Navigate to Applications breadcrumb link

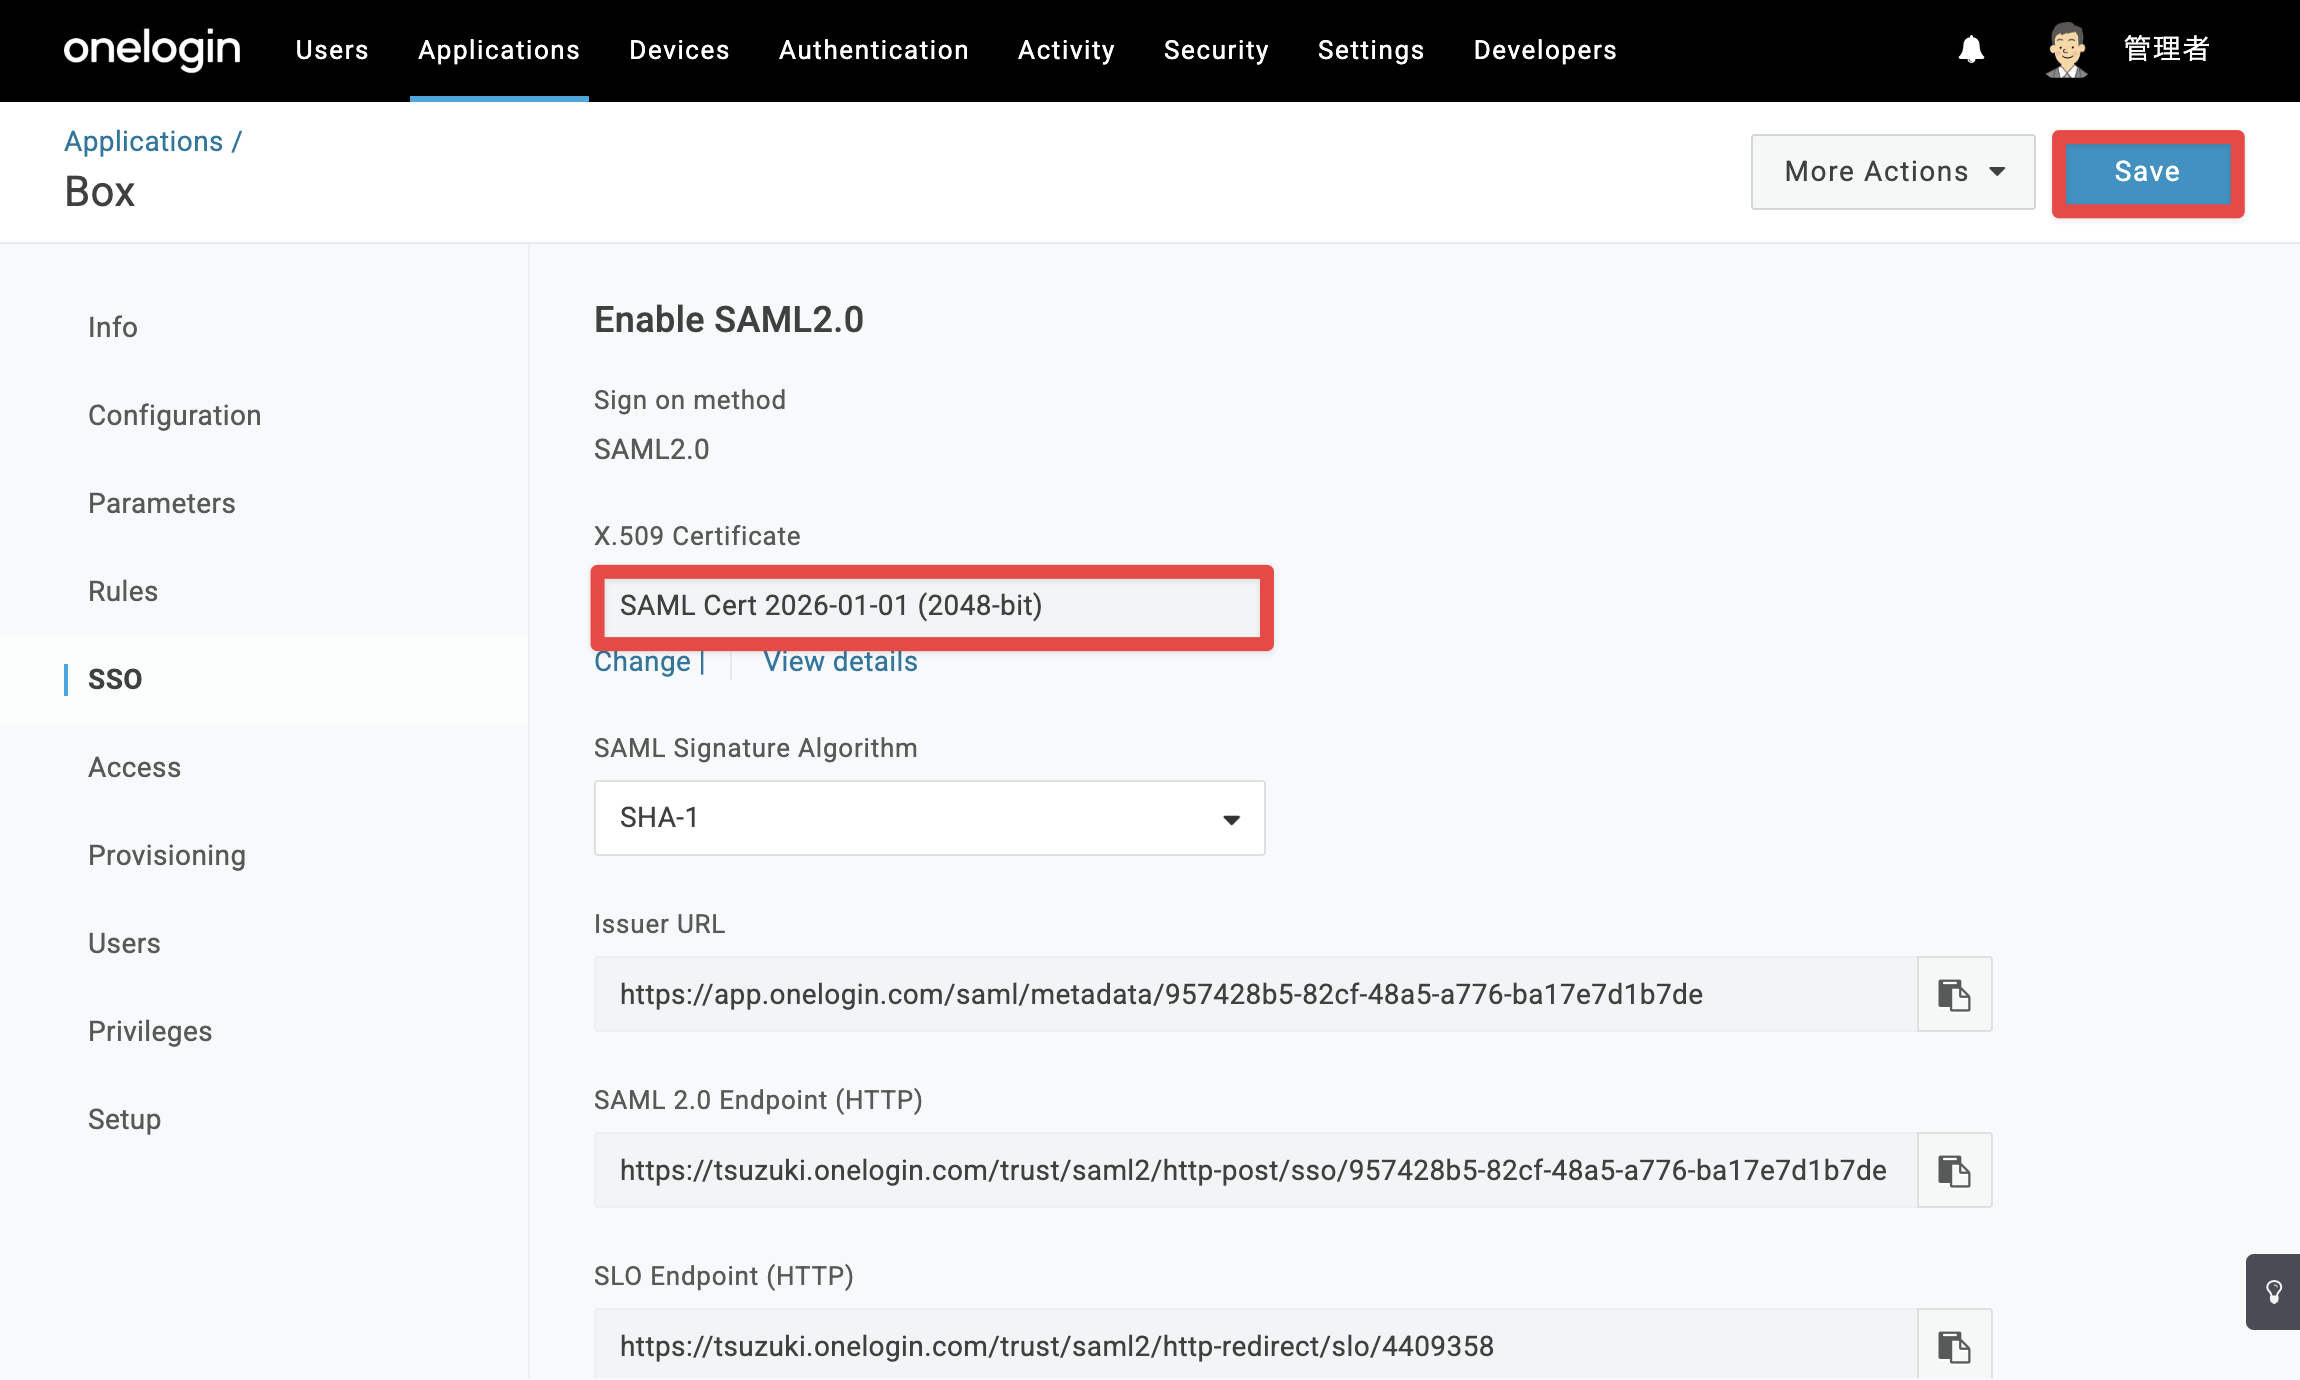pos(144,141)
